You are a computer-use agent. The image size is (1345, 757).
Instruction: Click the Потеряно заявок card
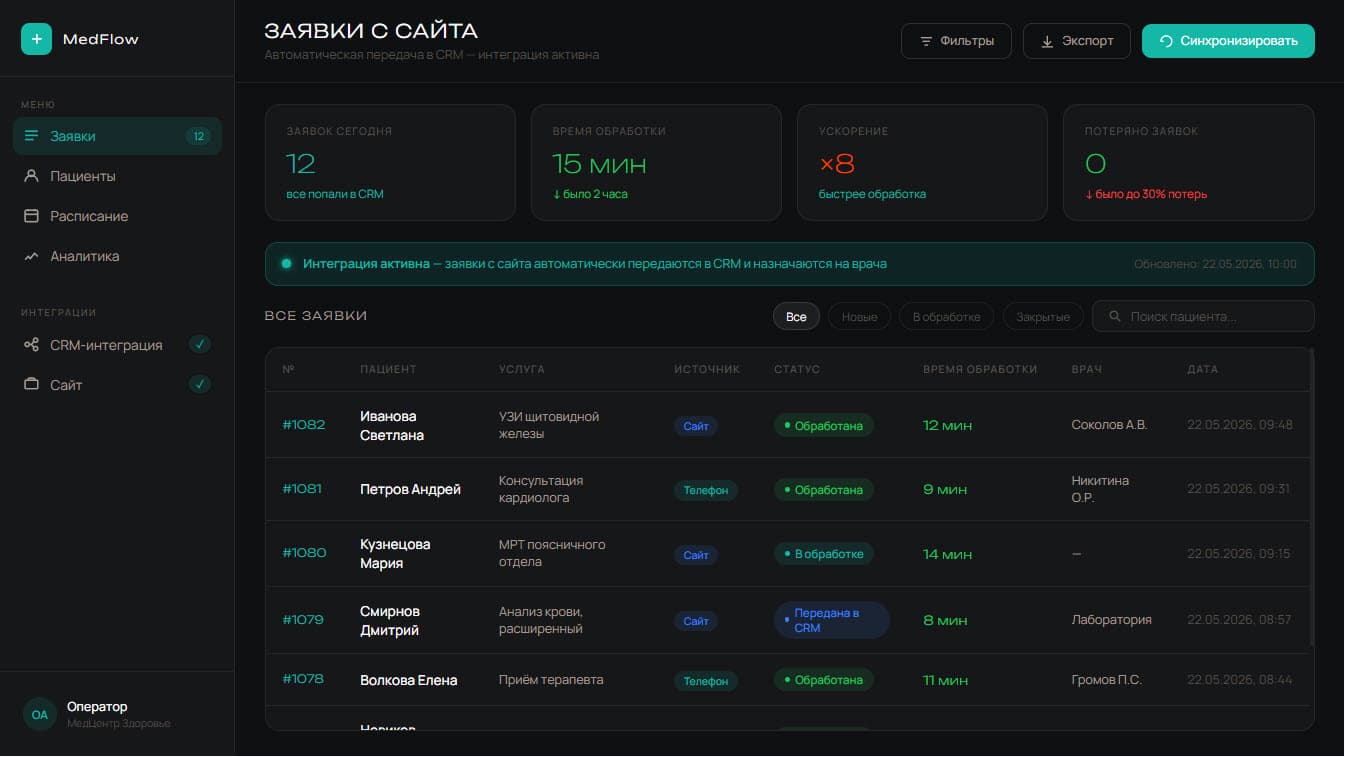(1189, 162)
